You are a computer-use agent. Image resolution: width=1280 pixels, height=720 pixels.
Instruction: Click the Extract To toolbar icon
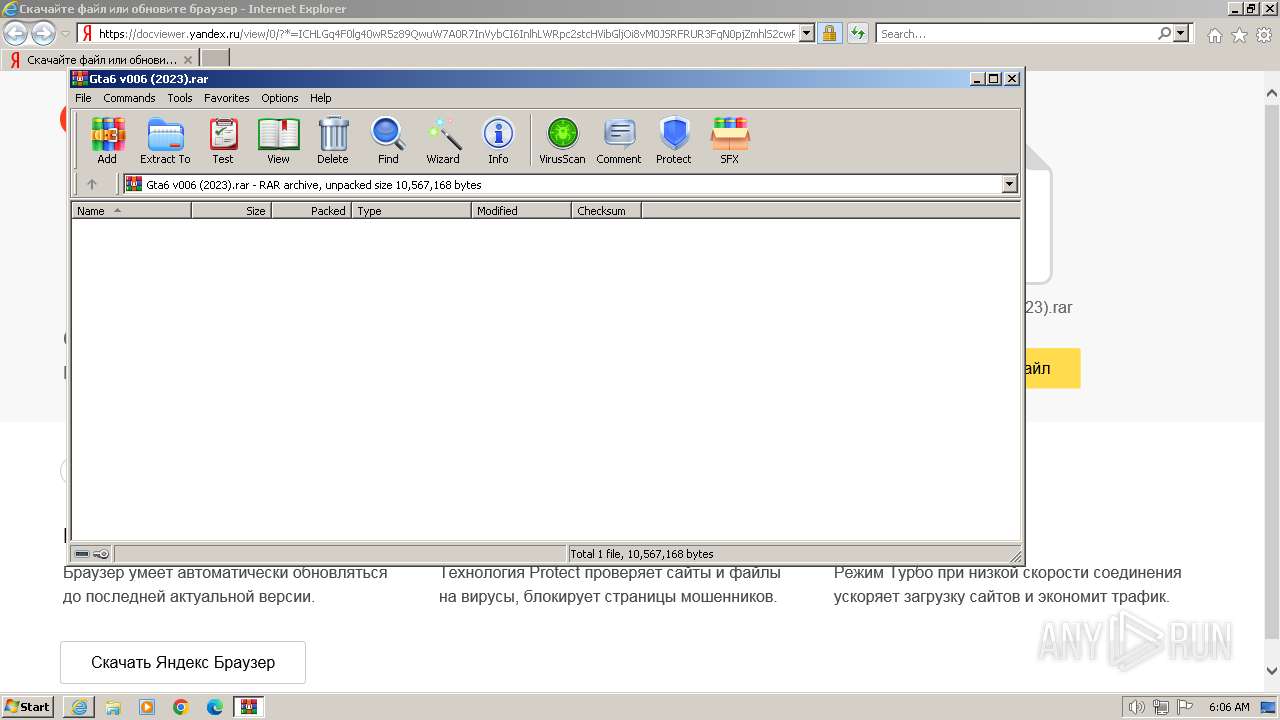coord(165,140)
